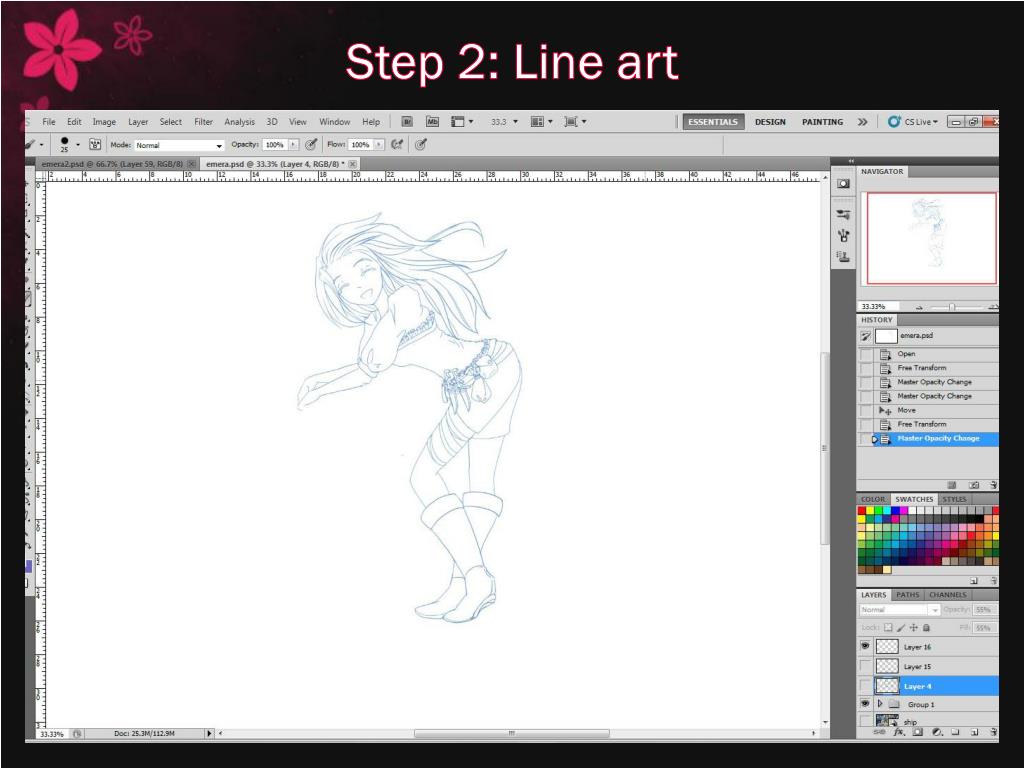Open the Flow slider arrow

tap(379, 144)
